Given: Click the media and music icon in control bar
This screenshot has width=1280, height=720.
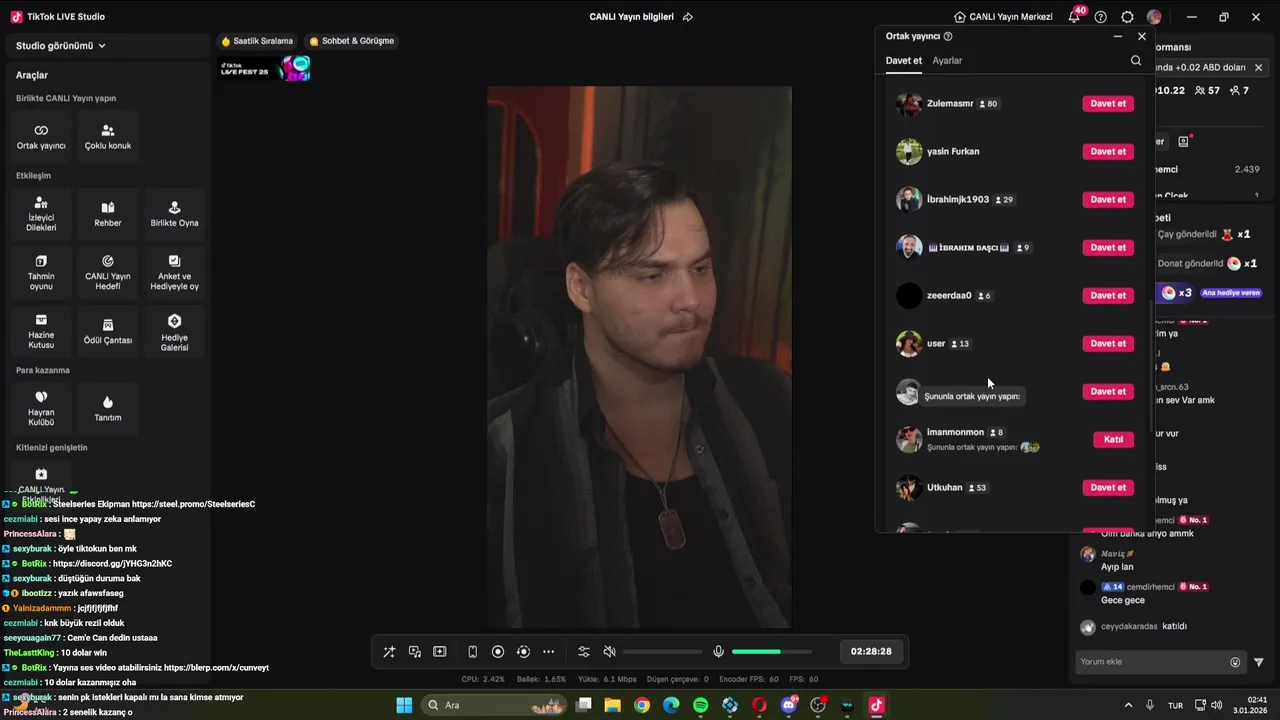Looking at the screenshot, I should [x=415, y=652].
